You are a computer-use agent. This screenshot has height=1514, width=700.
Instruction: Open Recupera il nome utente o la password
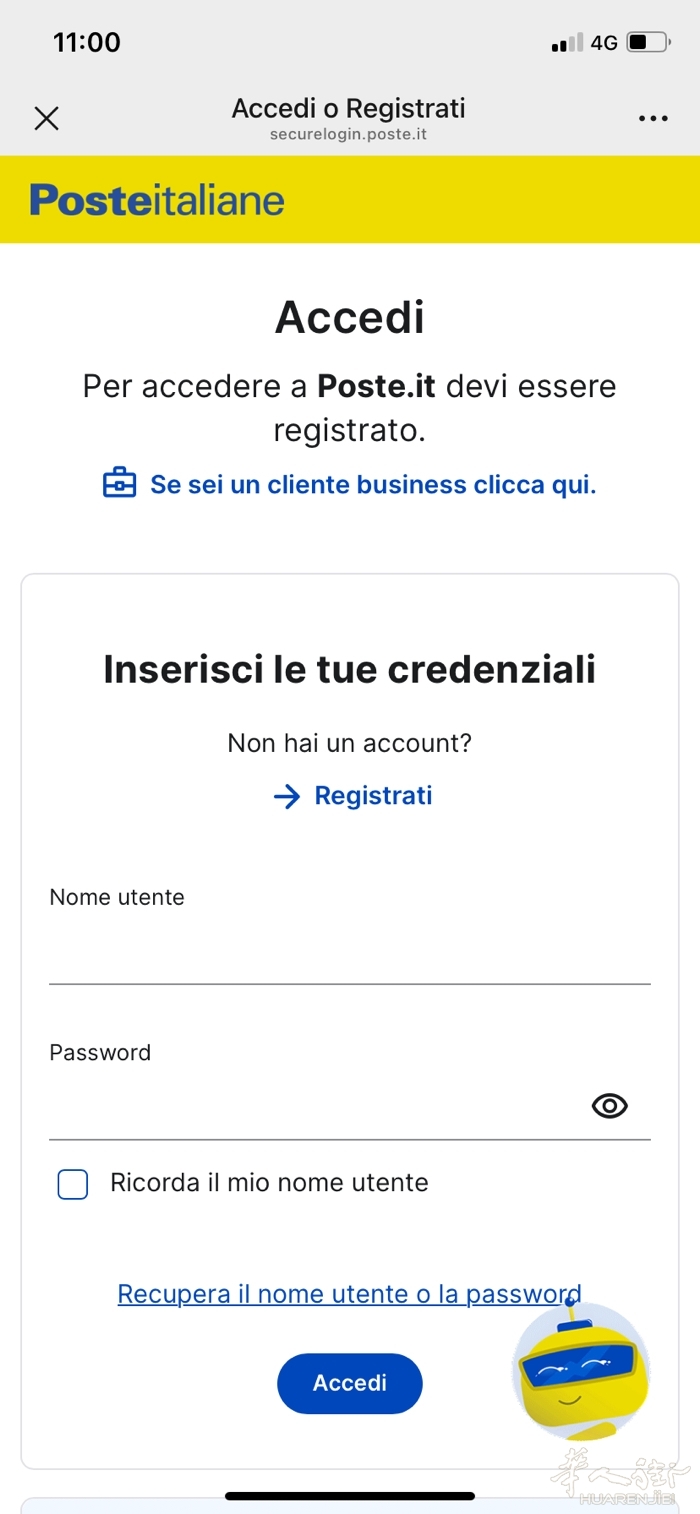[349, 1294]
